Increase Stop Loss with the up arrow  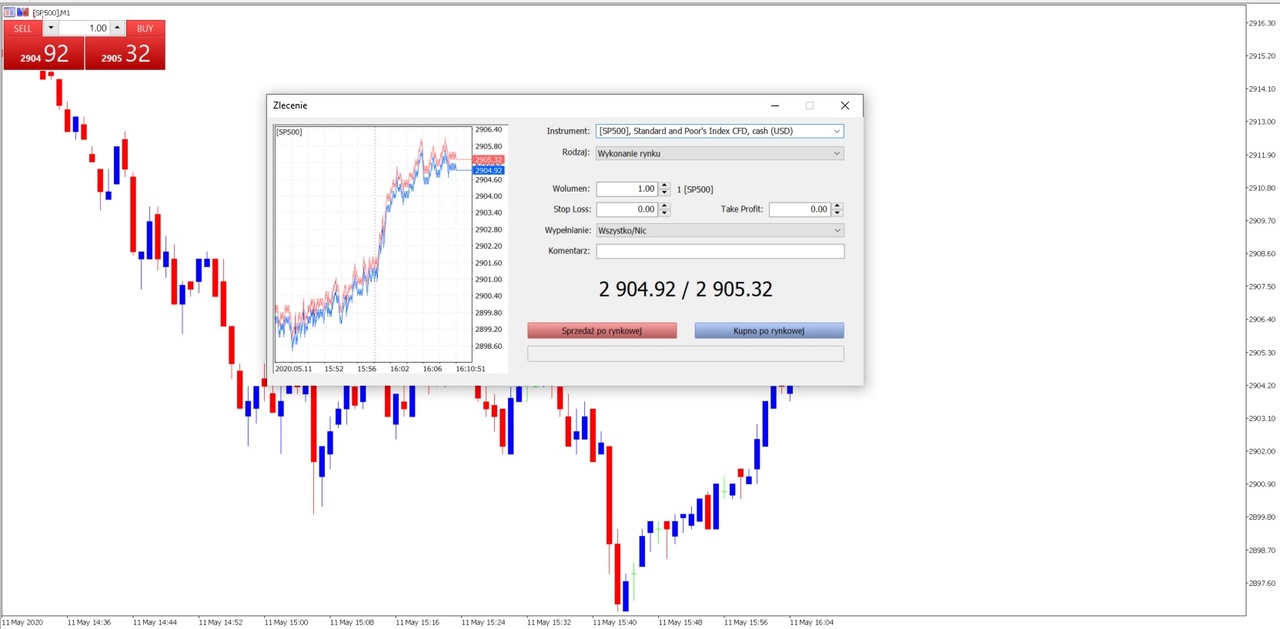[665, 206]
